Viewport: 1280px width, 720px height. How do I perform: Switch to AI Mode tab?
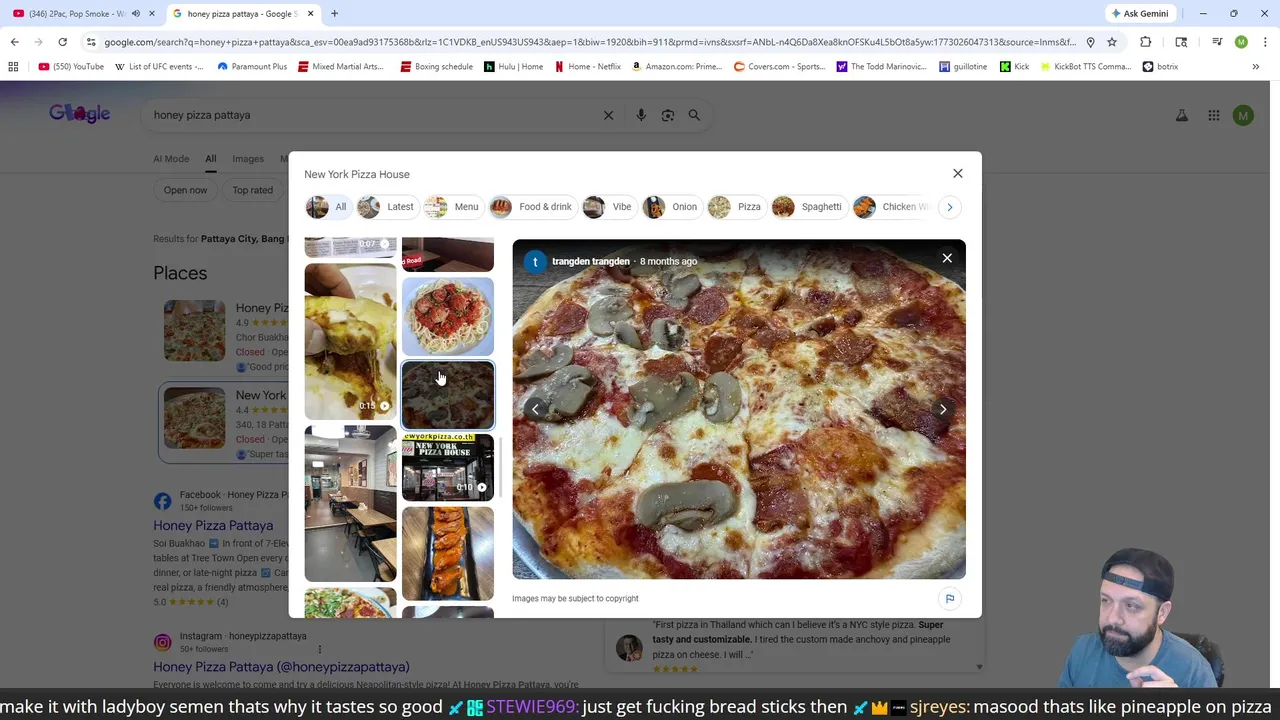click(x=171, y=158)
